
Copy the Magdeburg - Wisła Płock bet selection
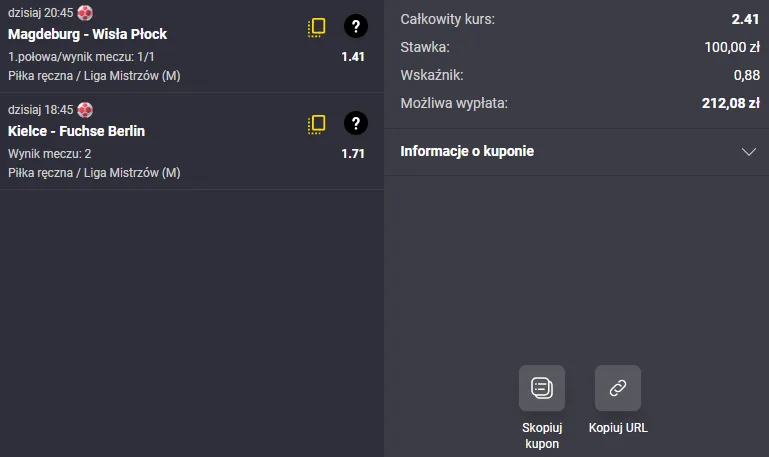click(317, 27)
